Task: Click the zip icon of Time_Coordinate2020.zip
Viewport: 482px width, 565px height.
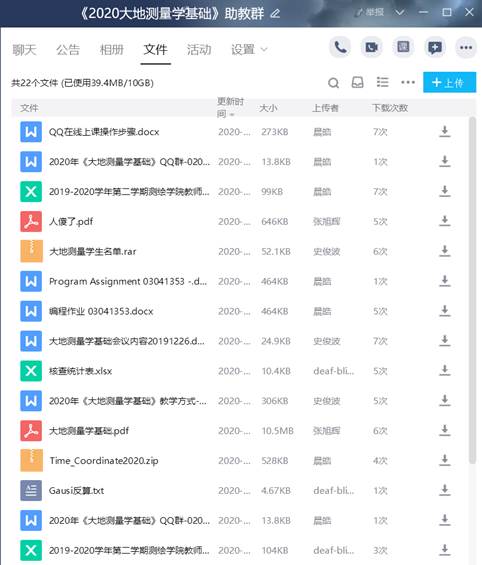Action: click(31, 461)
